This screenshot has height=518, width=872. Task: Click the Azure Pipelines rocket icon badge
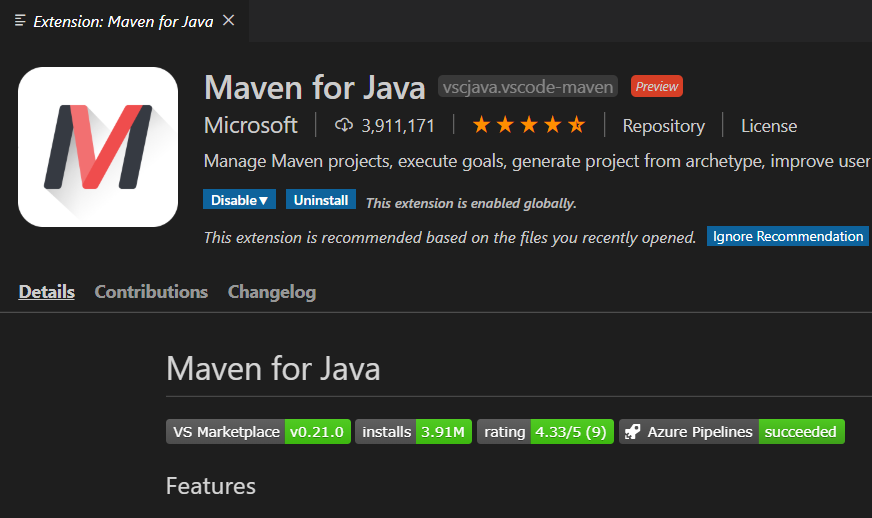coord(632,432)
